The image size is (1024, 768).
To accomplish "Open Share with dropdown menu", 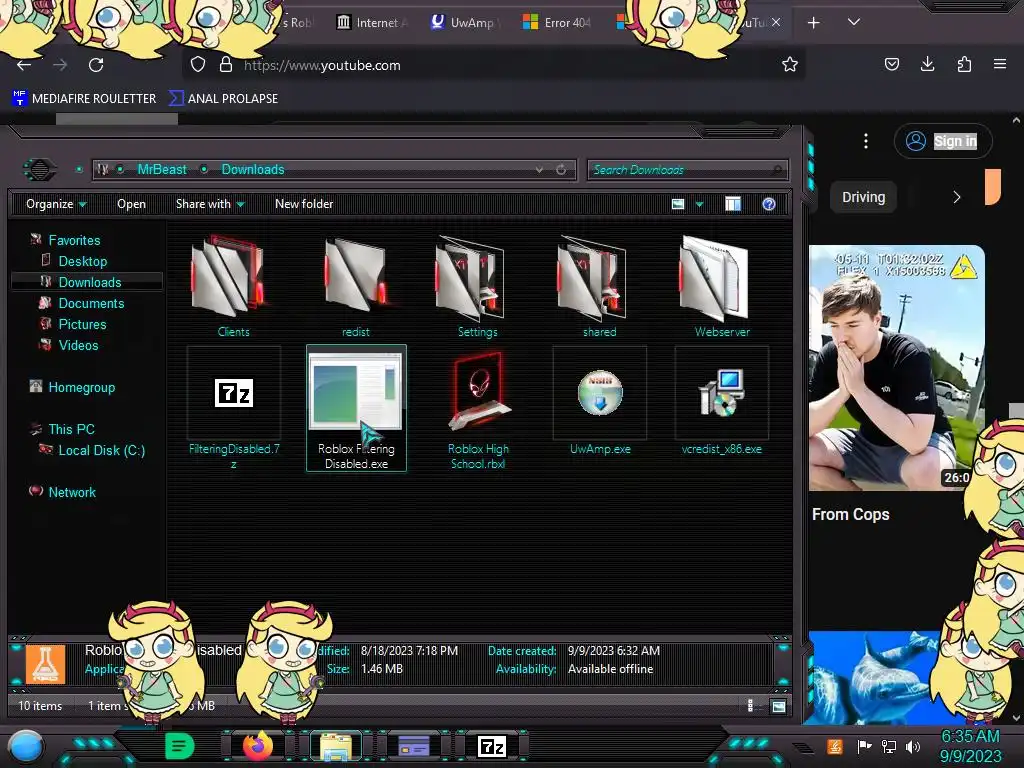I will point(210,204).
